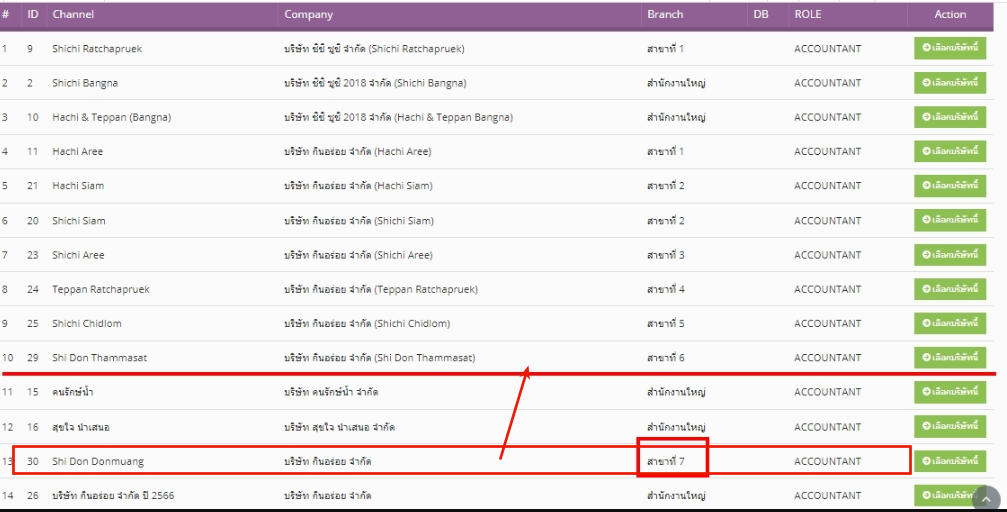This screenshot has height=512, width=1007.
Task: Click company cell containing (Shichi Chidlom)
Action: pos(367,323)
